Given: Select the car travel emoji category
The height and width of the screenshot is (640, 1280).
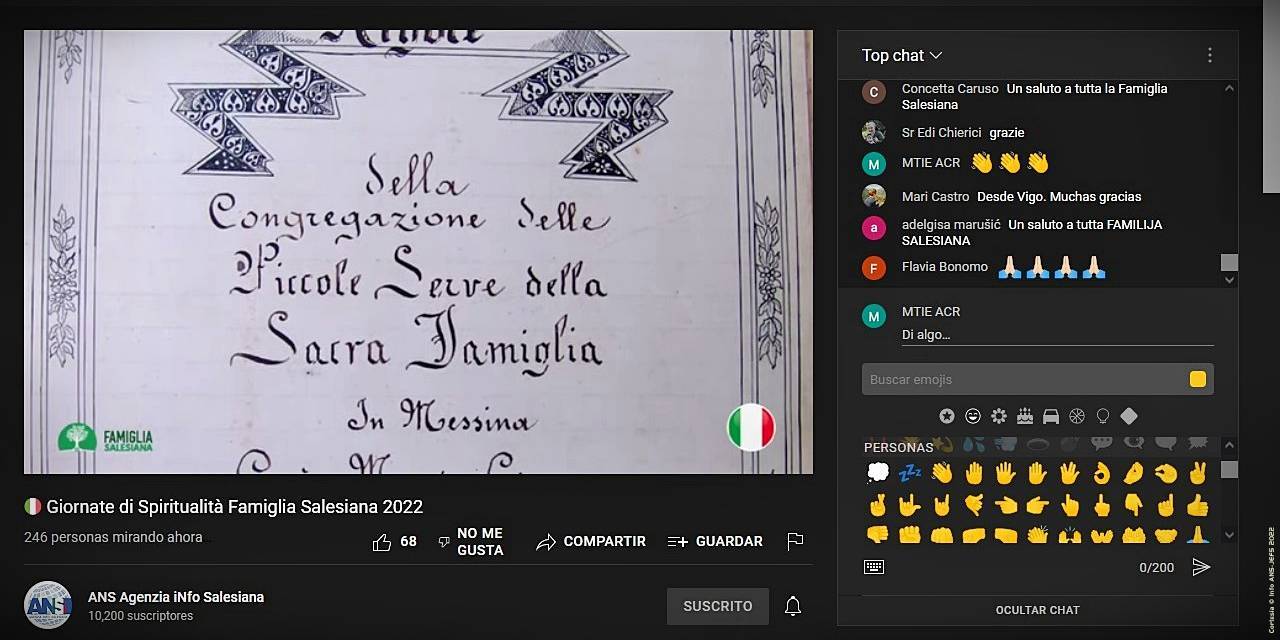Looking at the screenshot, I should tap(1051, 416).
